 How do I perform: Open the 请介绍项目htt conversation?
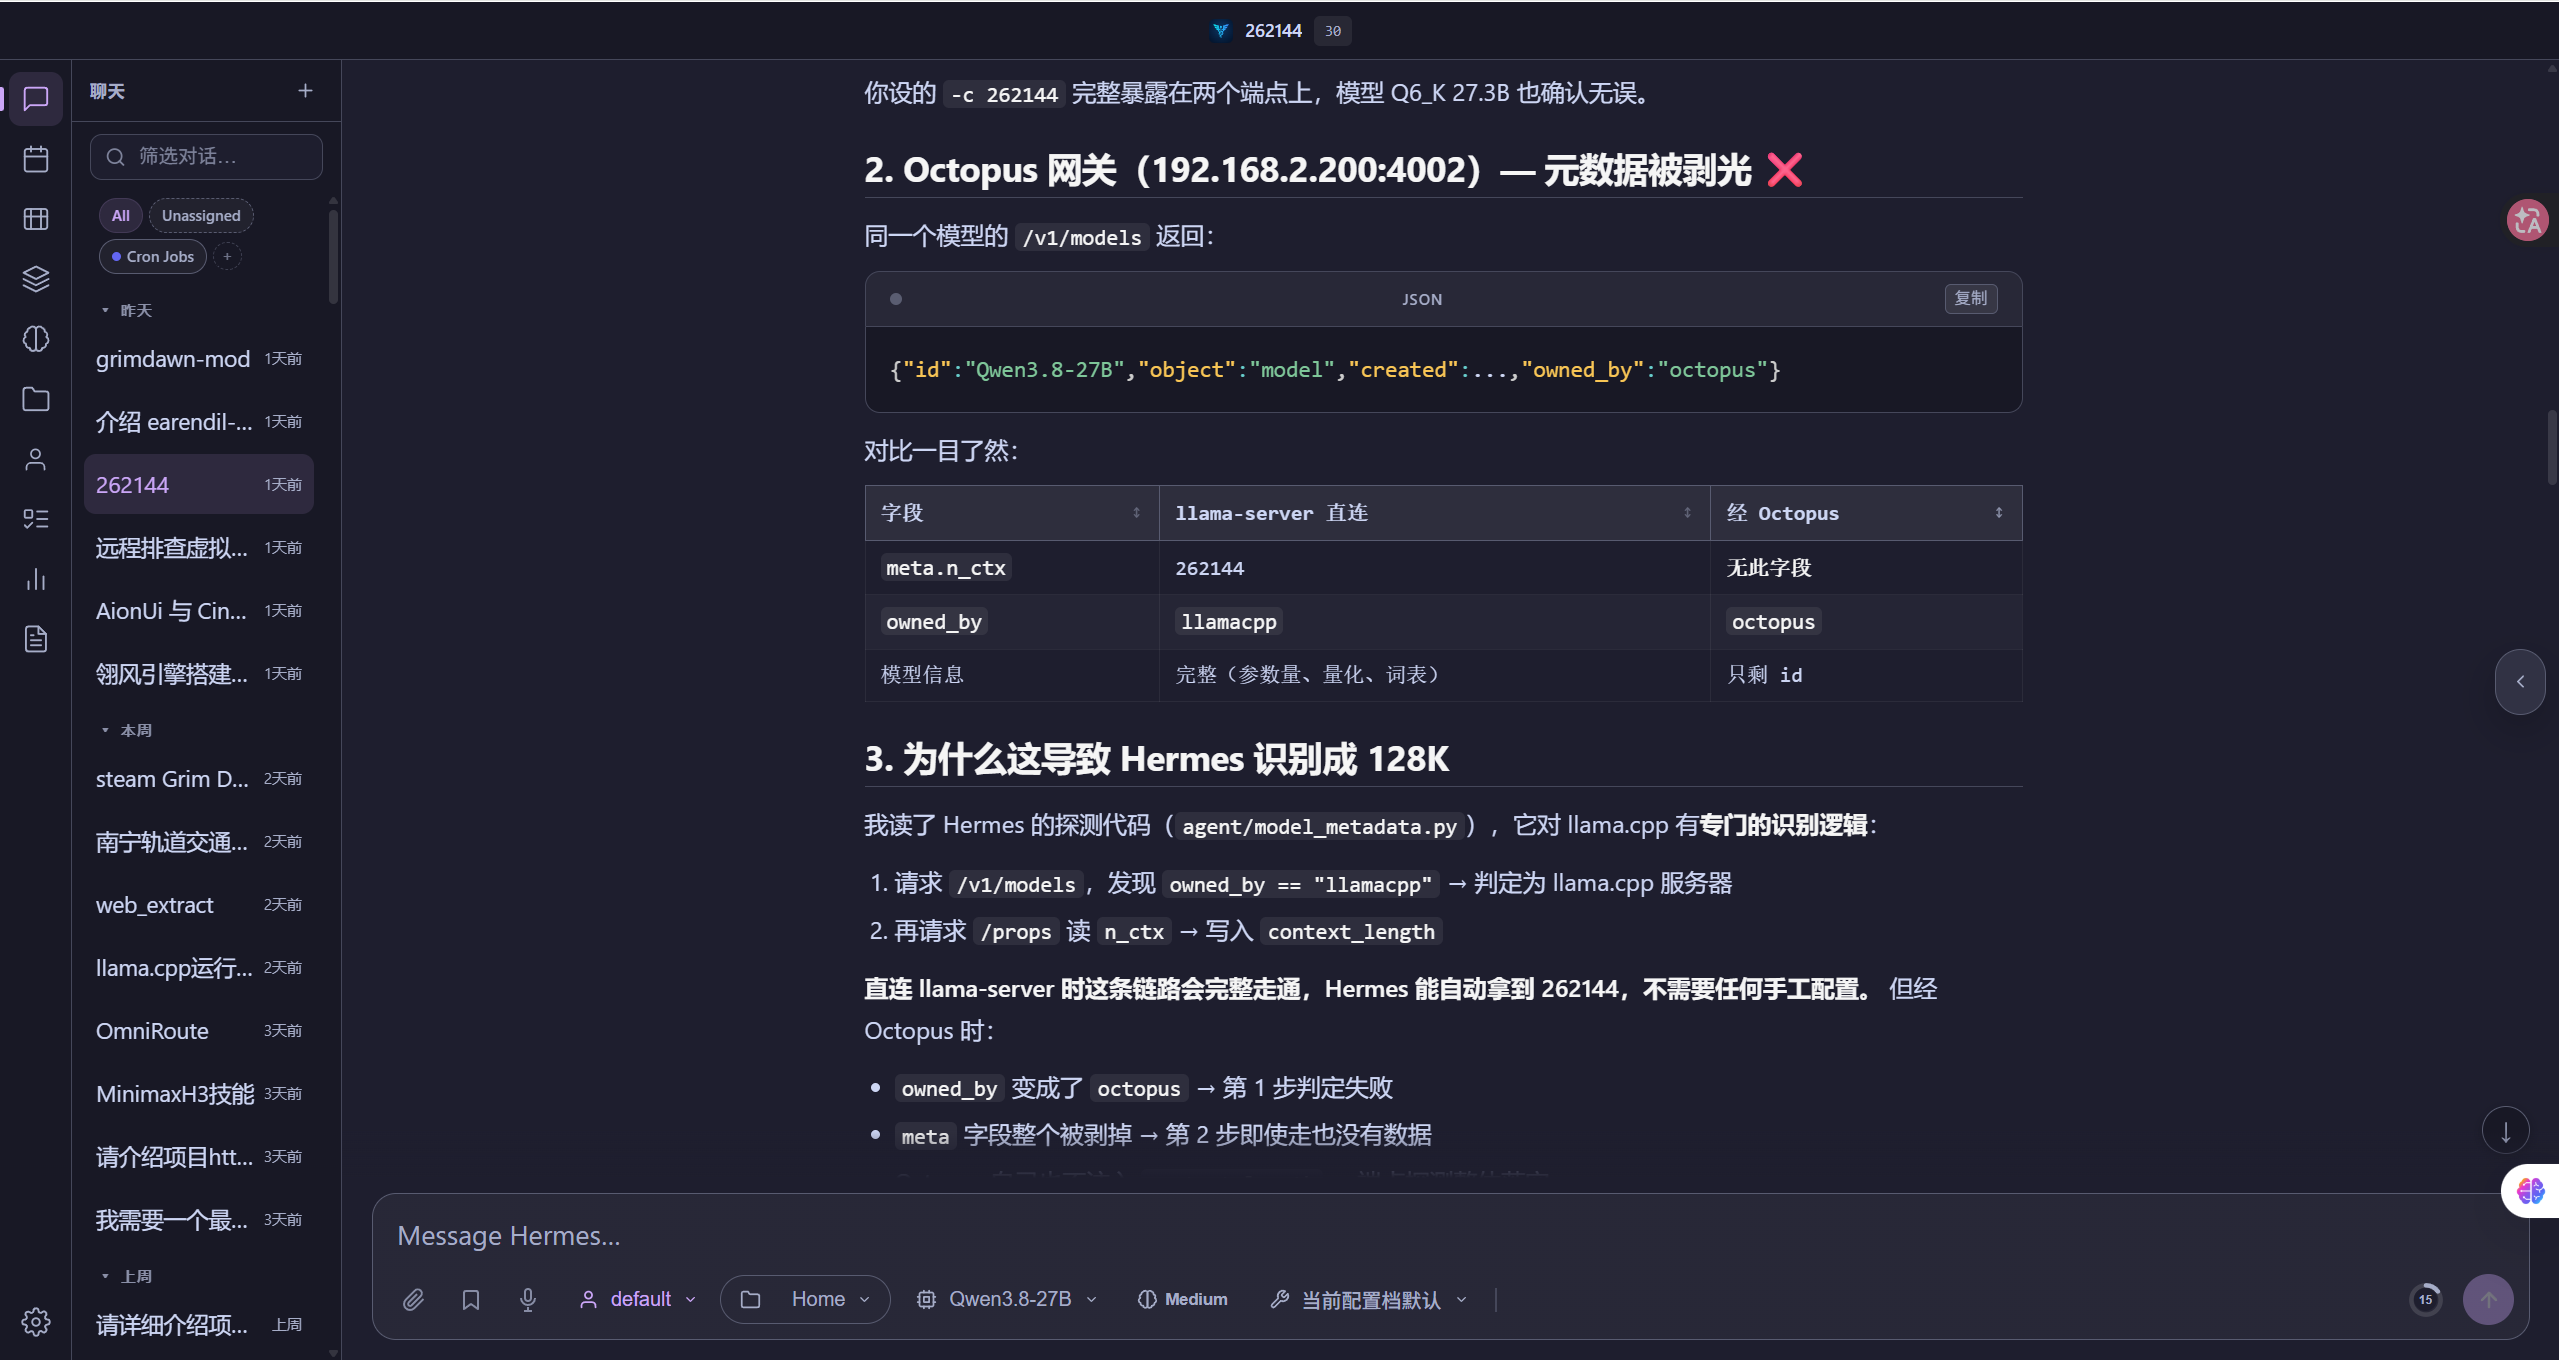click(x=199, y=1157)
